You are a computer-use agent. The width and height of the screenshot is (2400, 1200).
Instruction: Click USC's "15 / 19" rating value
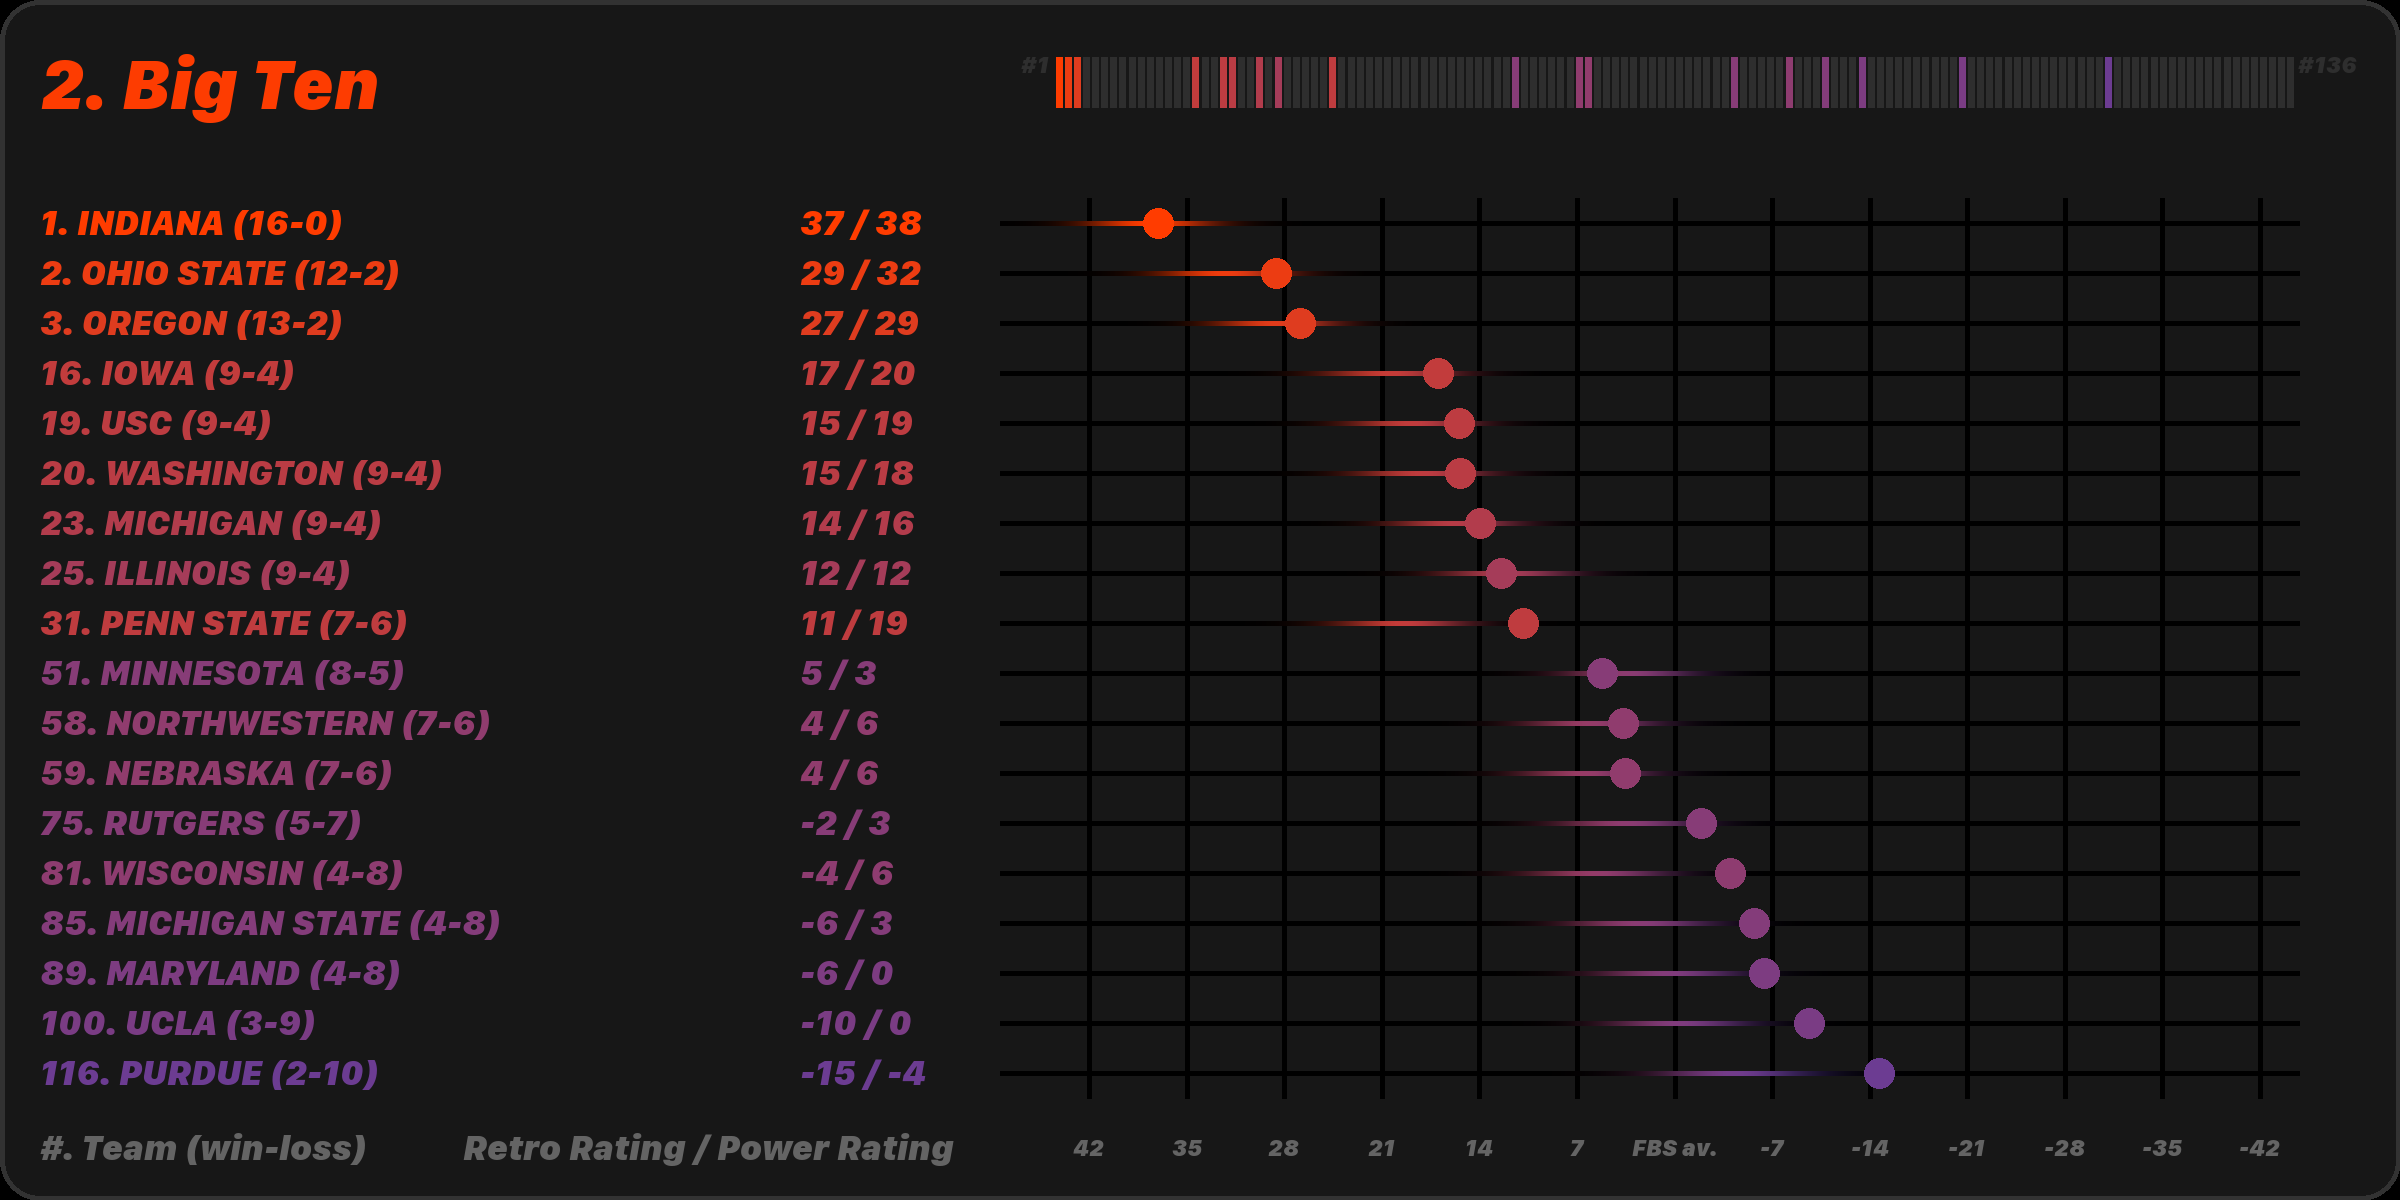tap(857, 423)
